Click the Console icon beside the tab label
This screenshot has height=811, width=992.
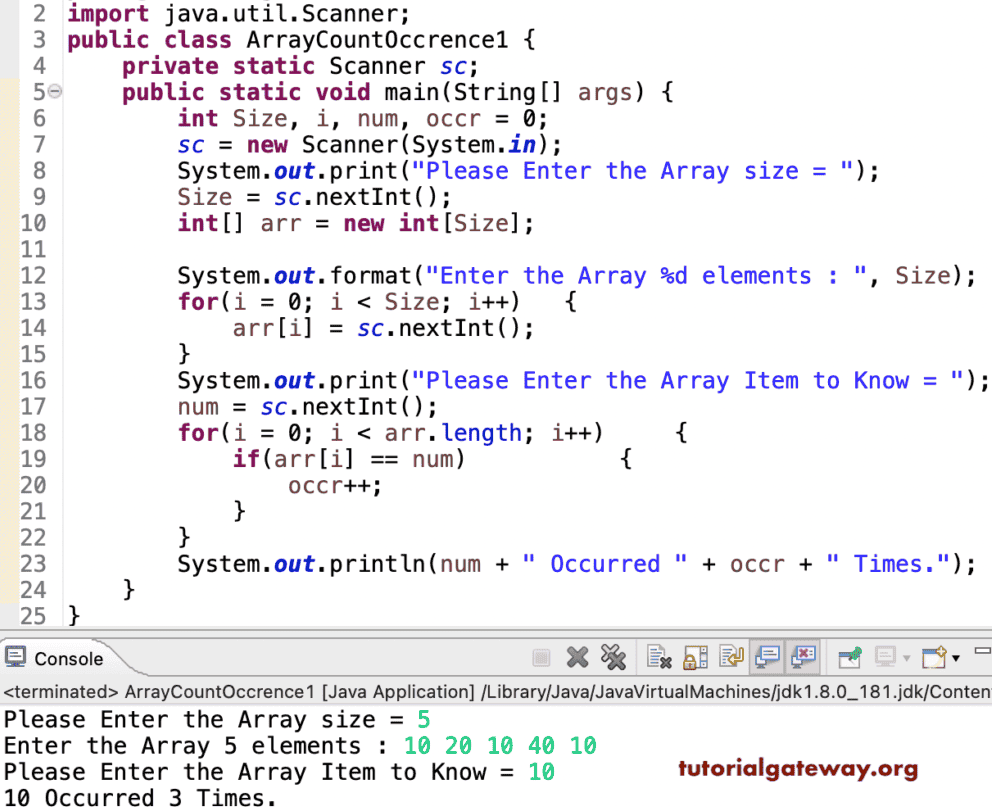(x=16, y=657)
